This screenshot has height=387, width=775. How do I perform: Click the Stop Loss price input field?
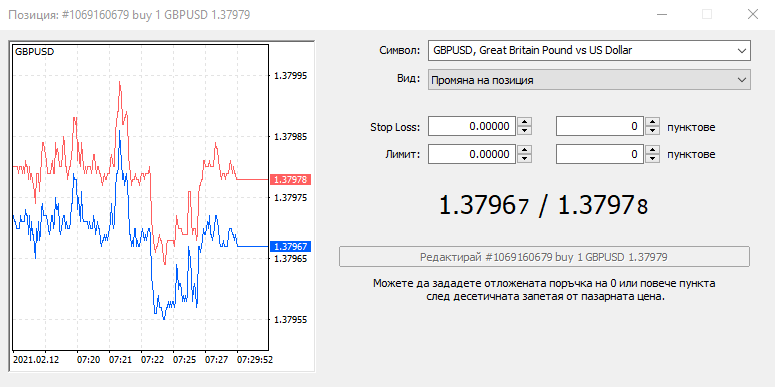pos(472,126)
